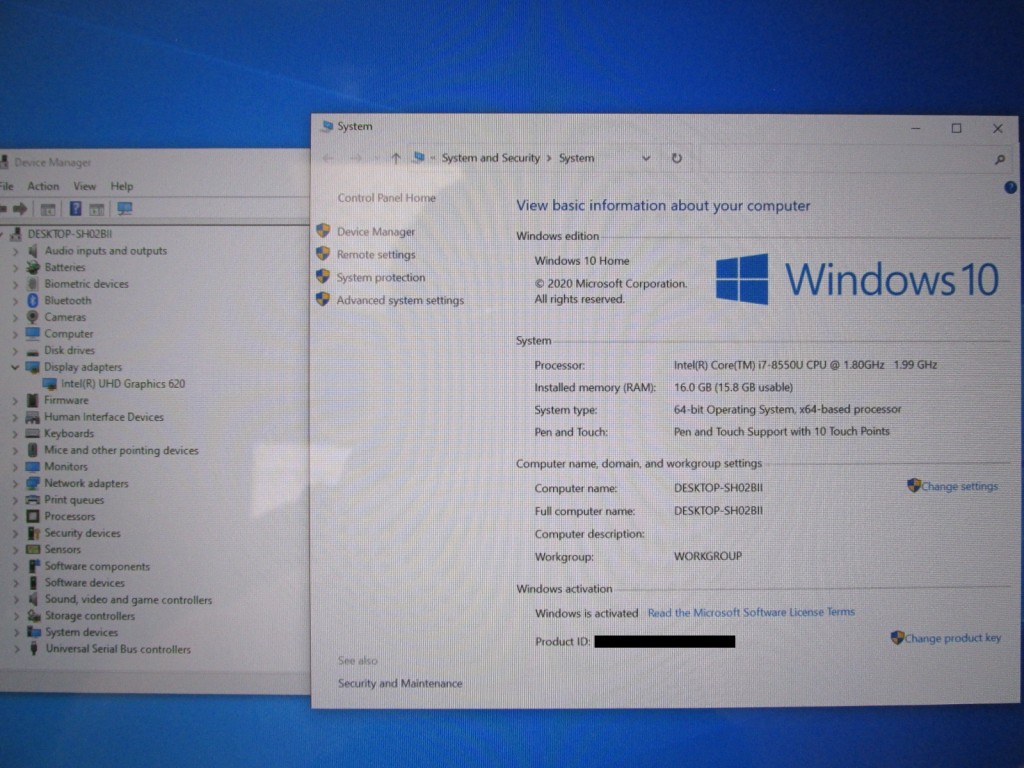Select the Keyboards icon in device tree
This screenshot has height=768, width=1024.
32,434
